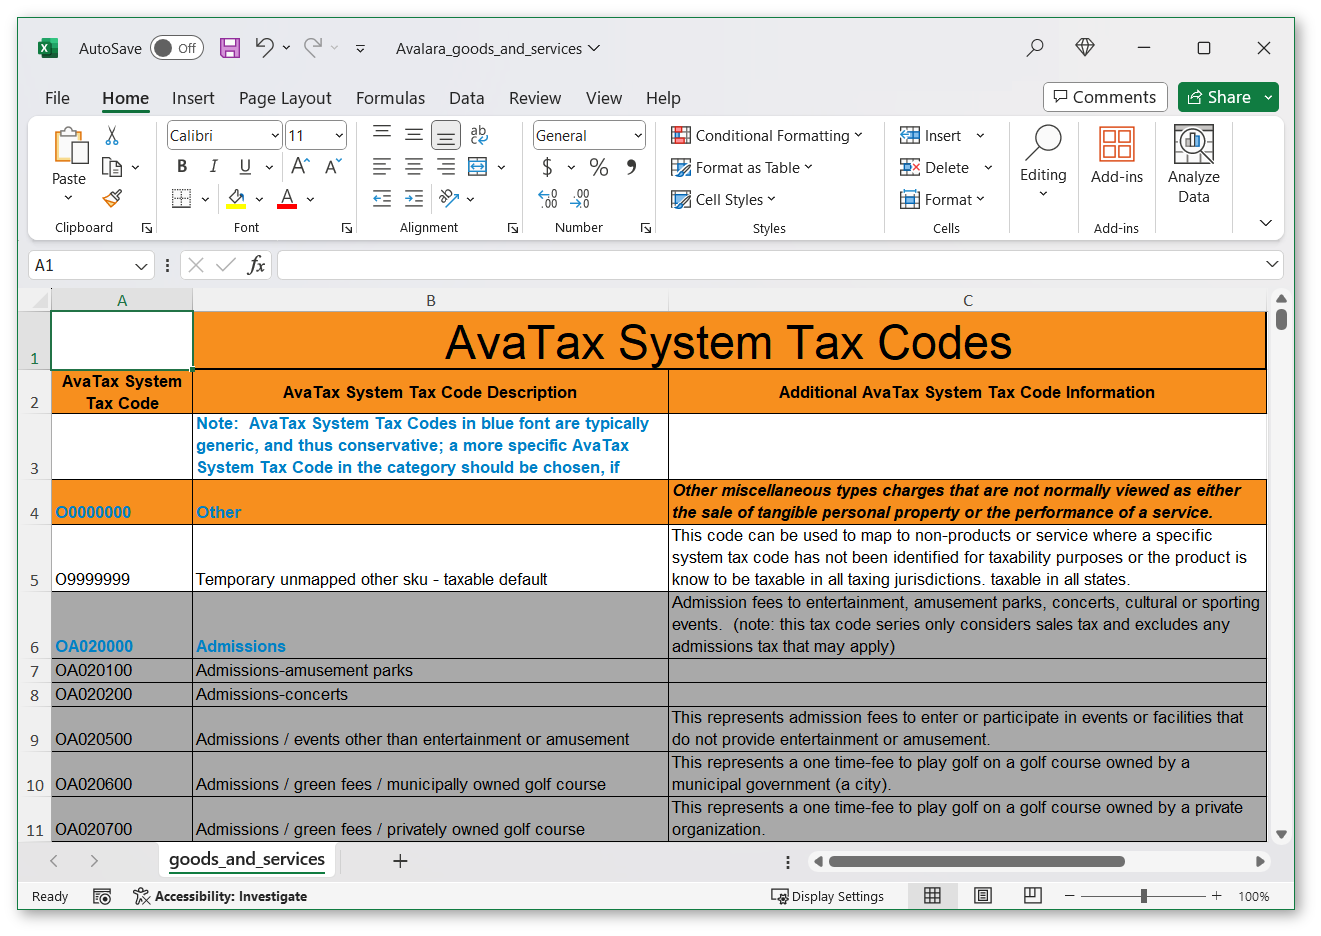Click the macro recording icon in status bar
1321x936 pixels.
(x=102, y=896)
